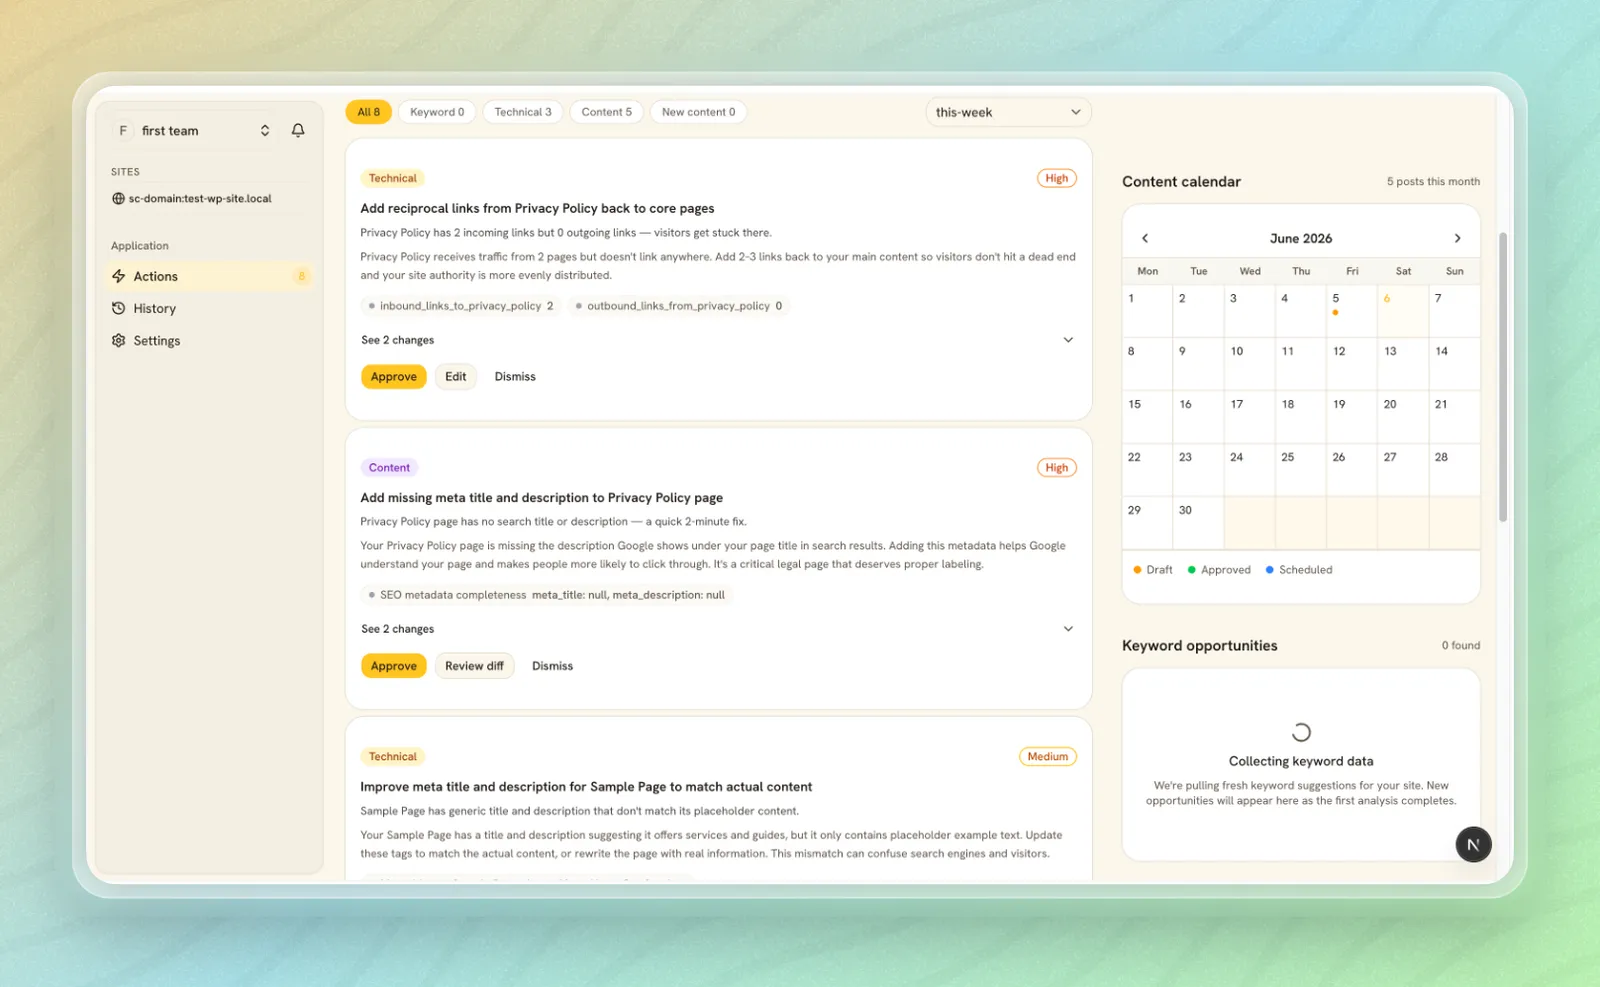
Task: Click the outbound_links_from_privacy_policy tag
Action: pyautogui.click(x=679, y=306)
